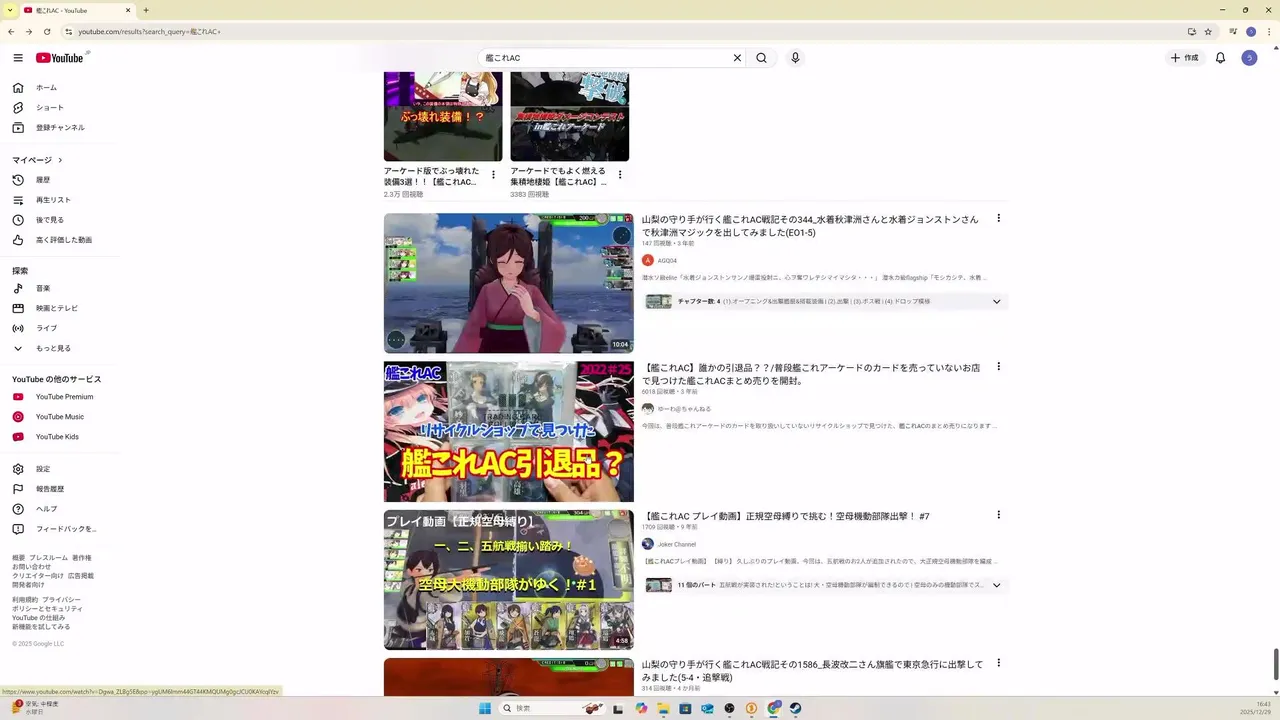Open the browser three-dot menu

point(1267,31)
